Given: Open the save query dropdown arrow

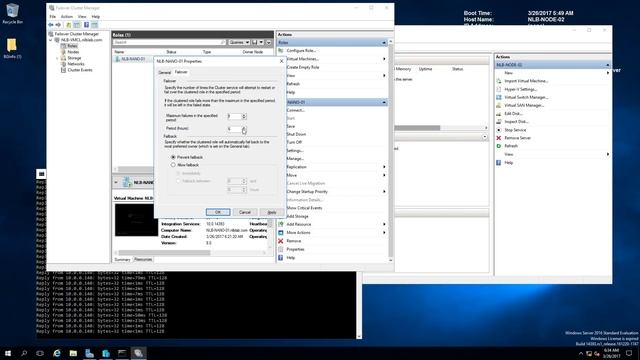Looking at the screenshot, I should (x=261, y=42).
